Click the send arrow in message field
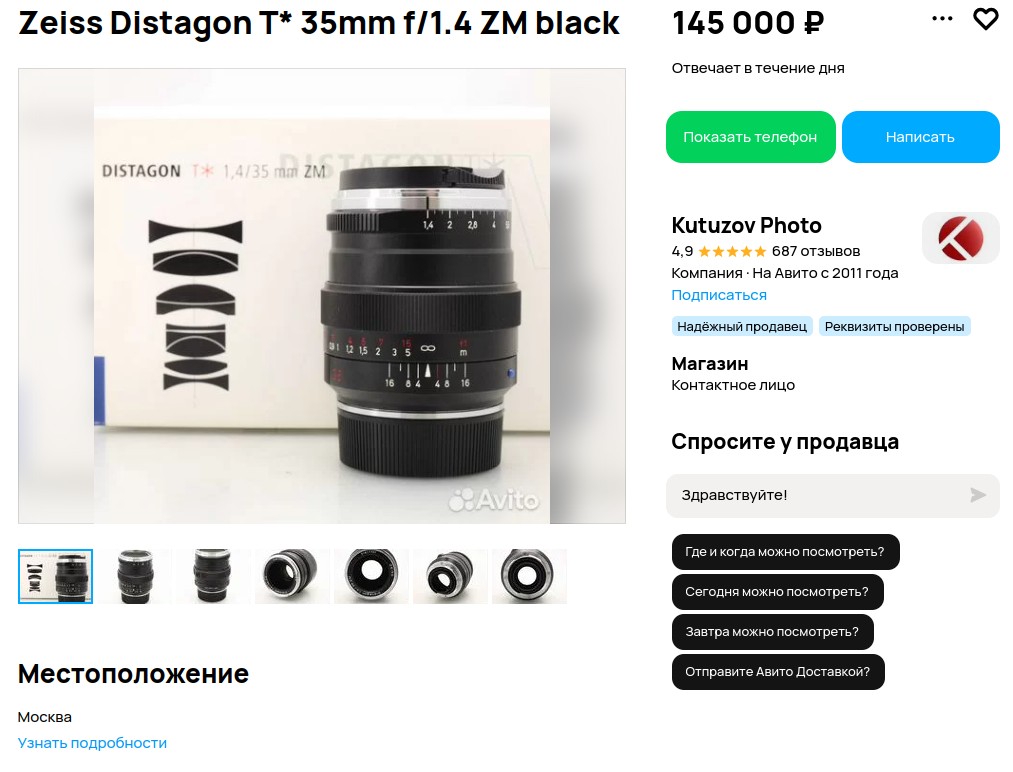1013x772 pixels. [978, 495]
